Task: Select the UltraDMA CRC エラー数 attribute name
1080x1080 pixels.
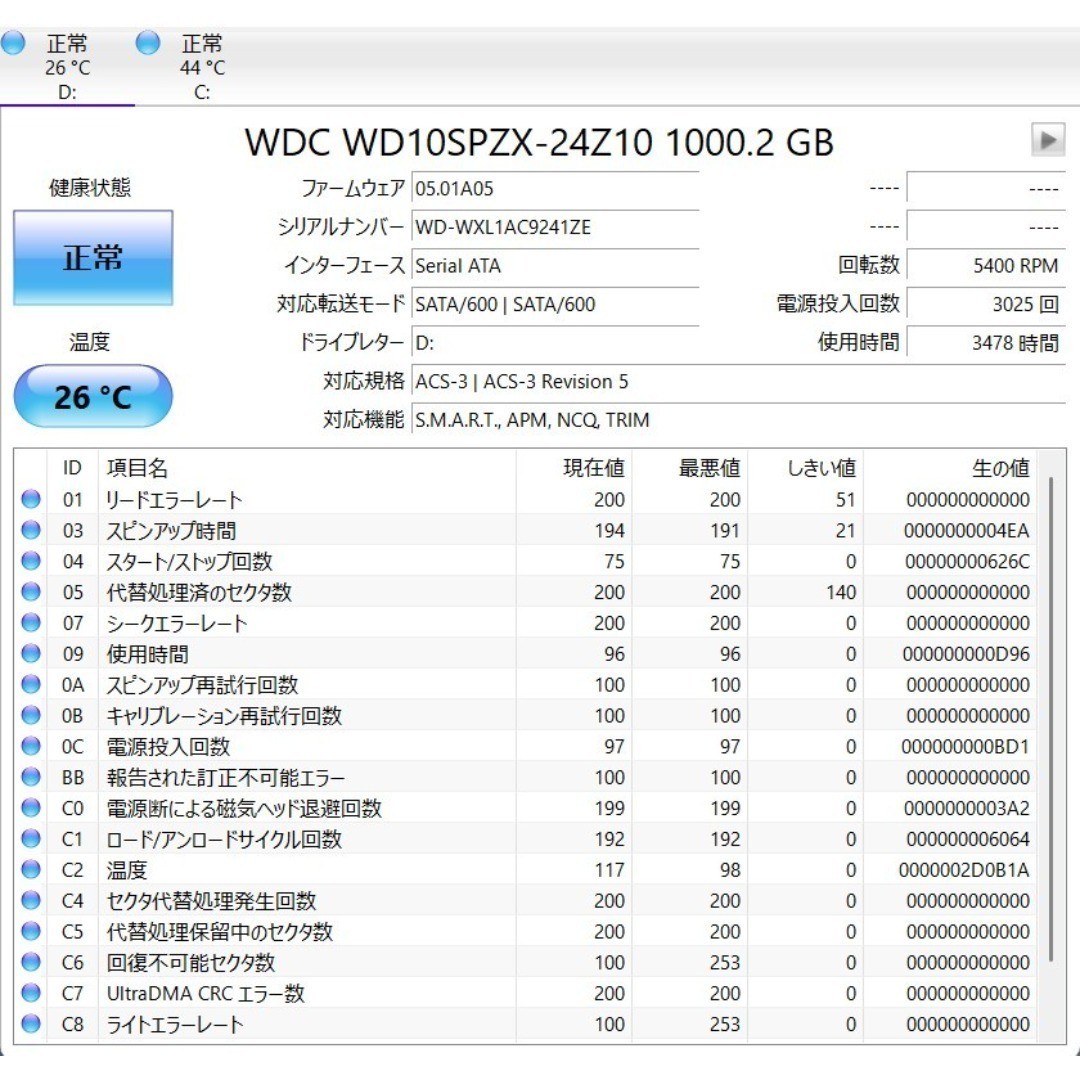Action: [x=205, y=993]
